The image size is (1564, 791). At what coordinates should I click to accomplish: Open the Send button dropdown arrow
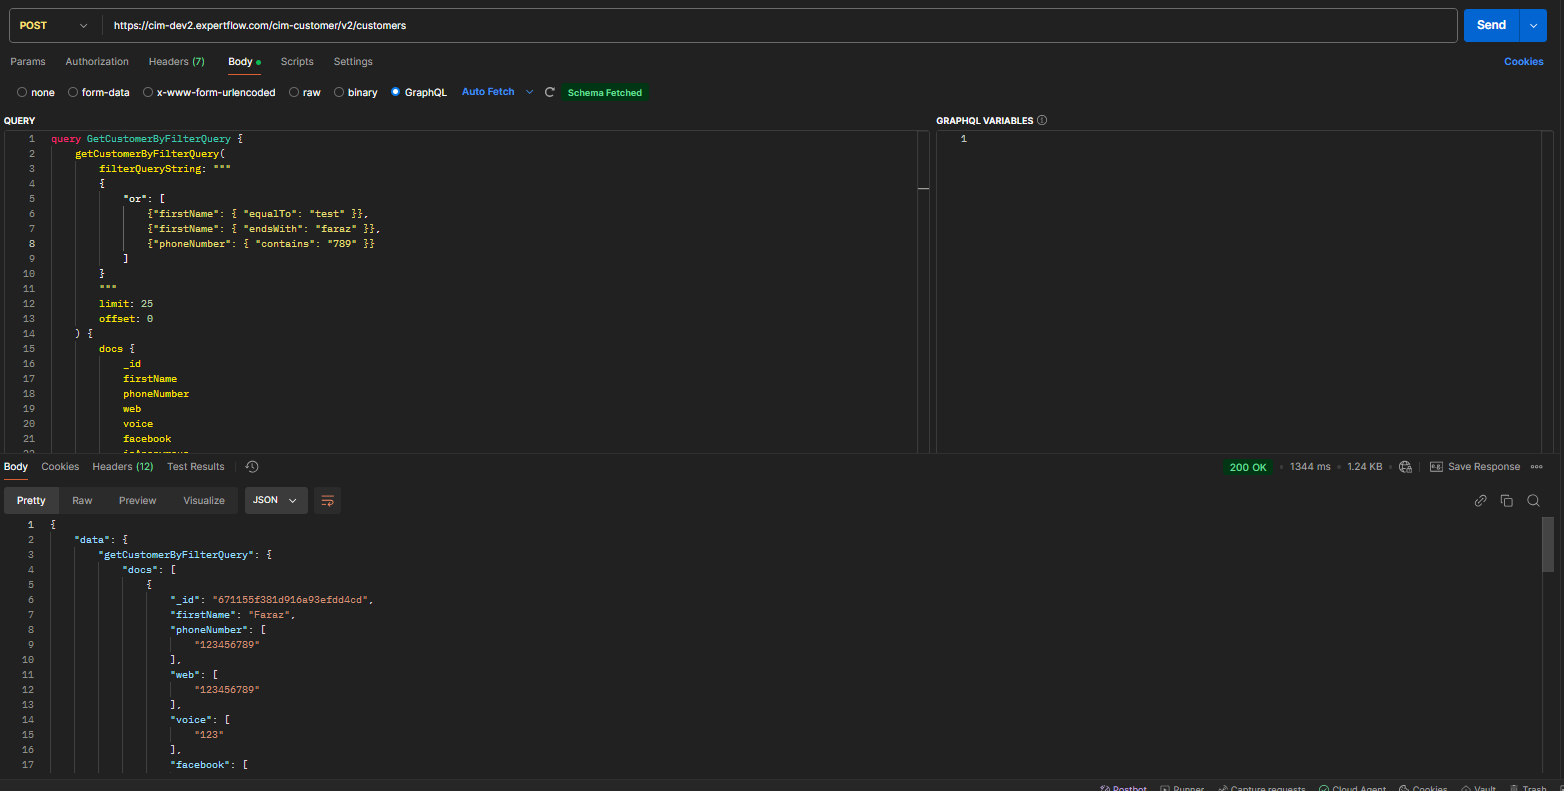point(1533,26)
